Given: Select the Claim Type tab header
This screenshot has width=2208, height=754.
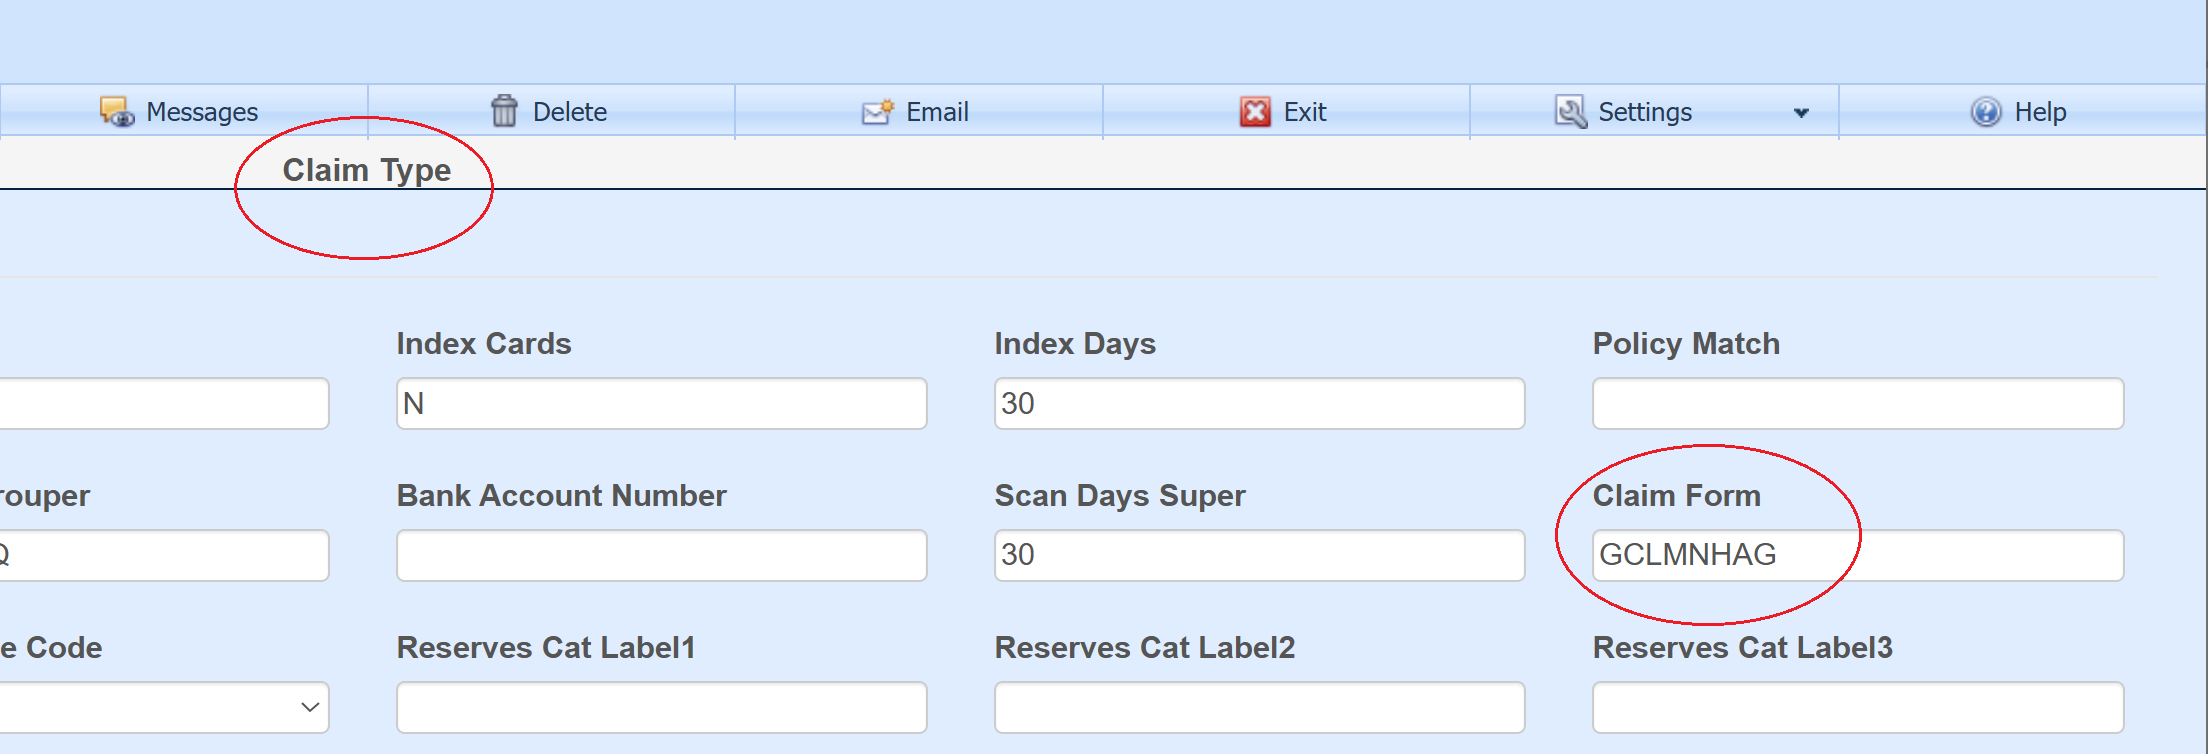Looking at the screenshot, I should coord(366,170).
